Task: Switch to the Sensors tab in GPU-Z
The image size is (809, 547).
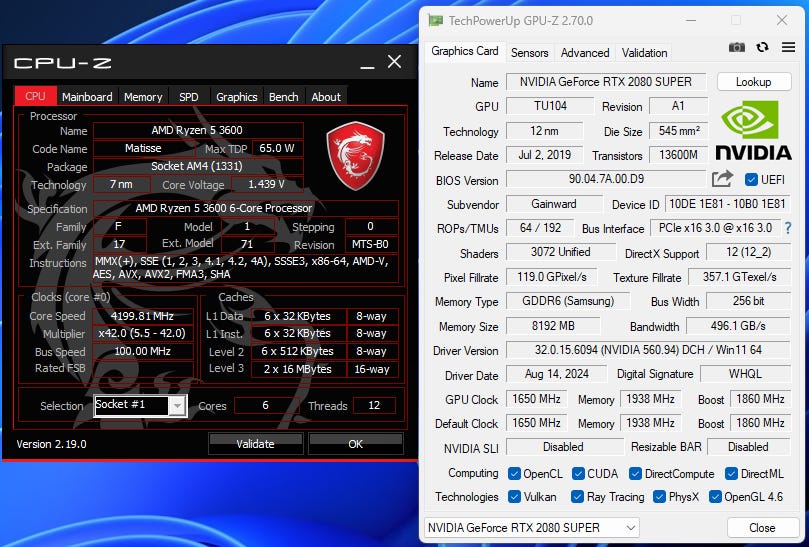Action: (529, 53)
